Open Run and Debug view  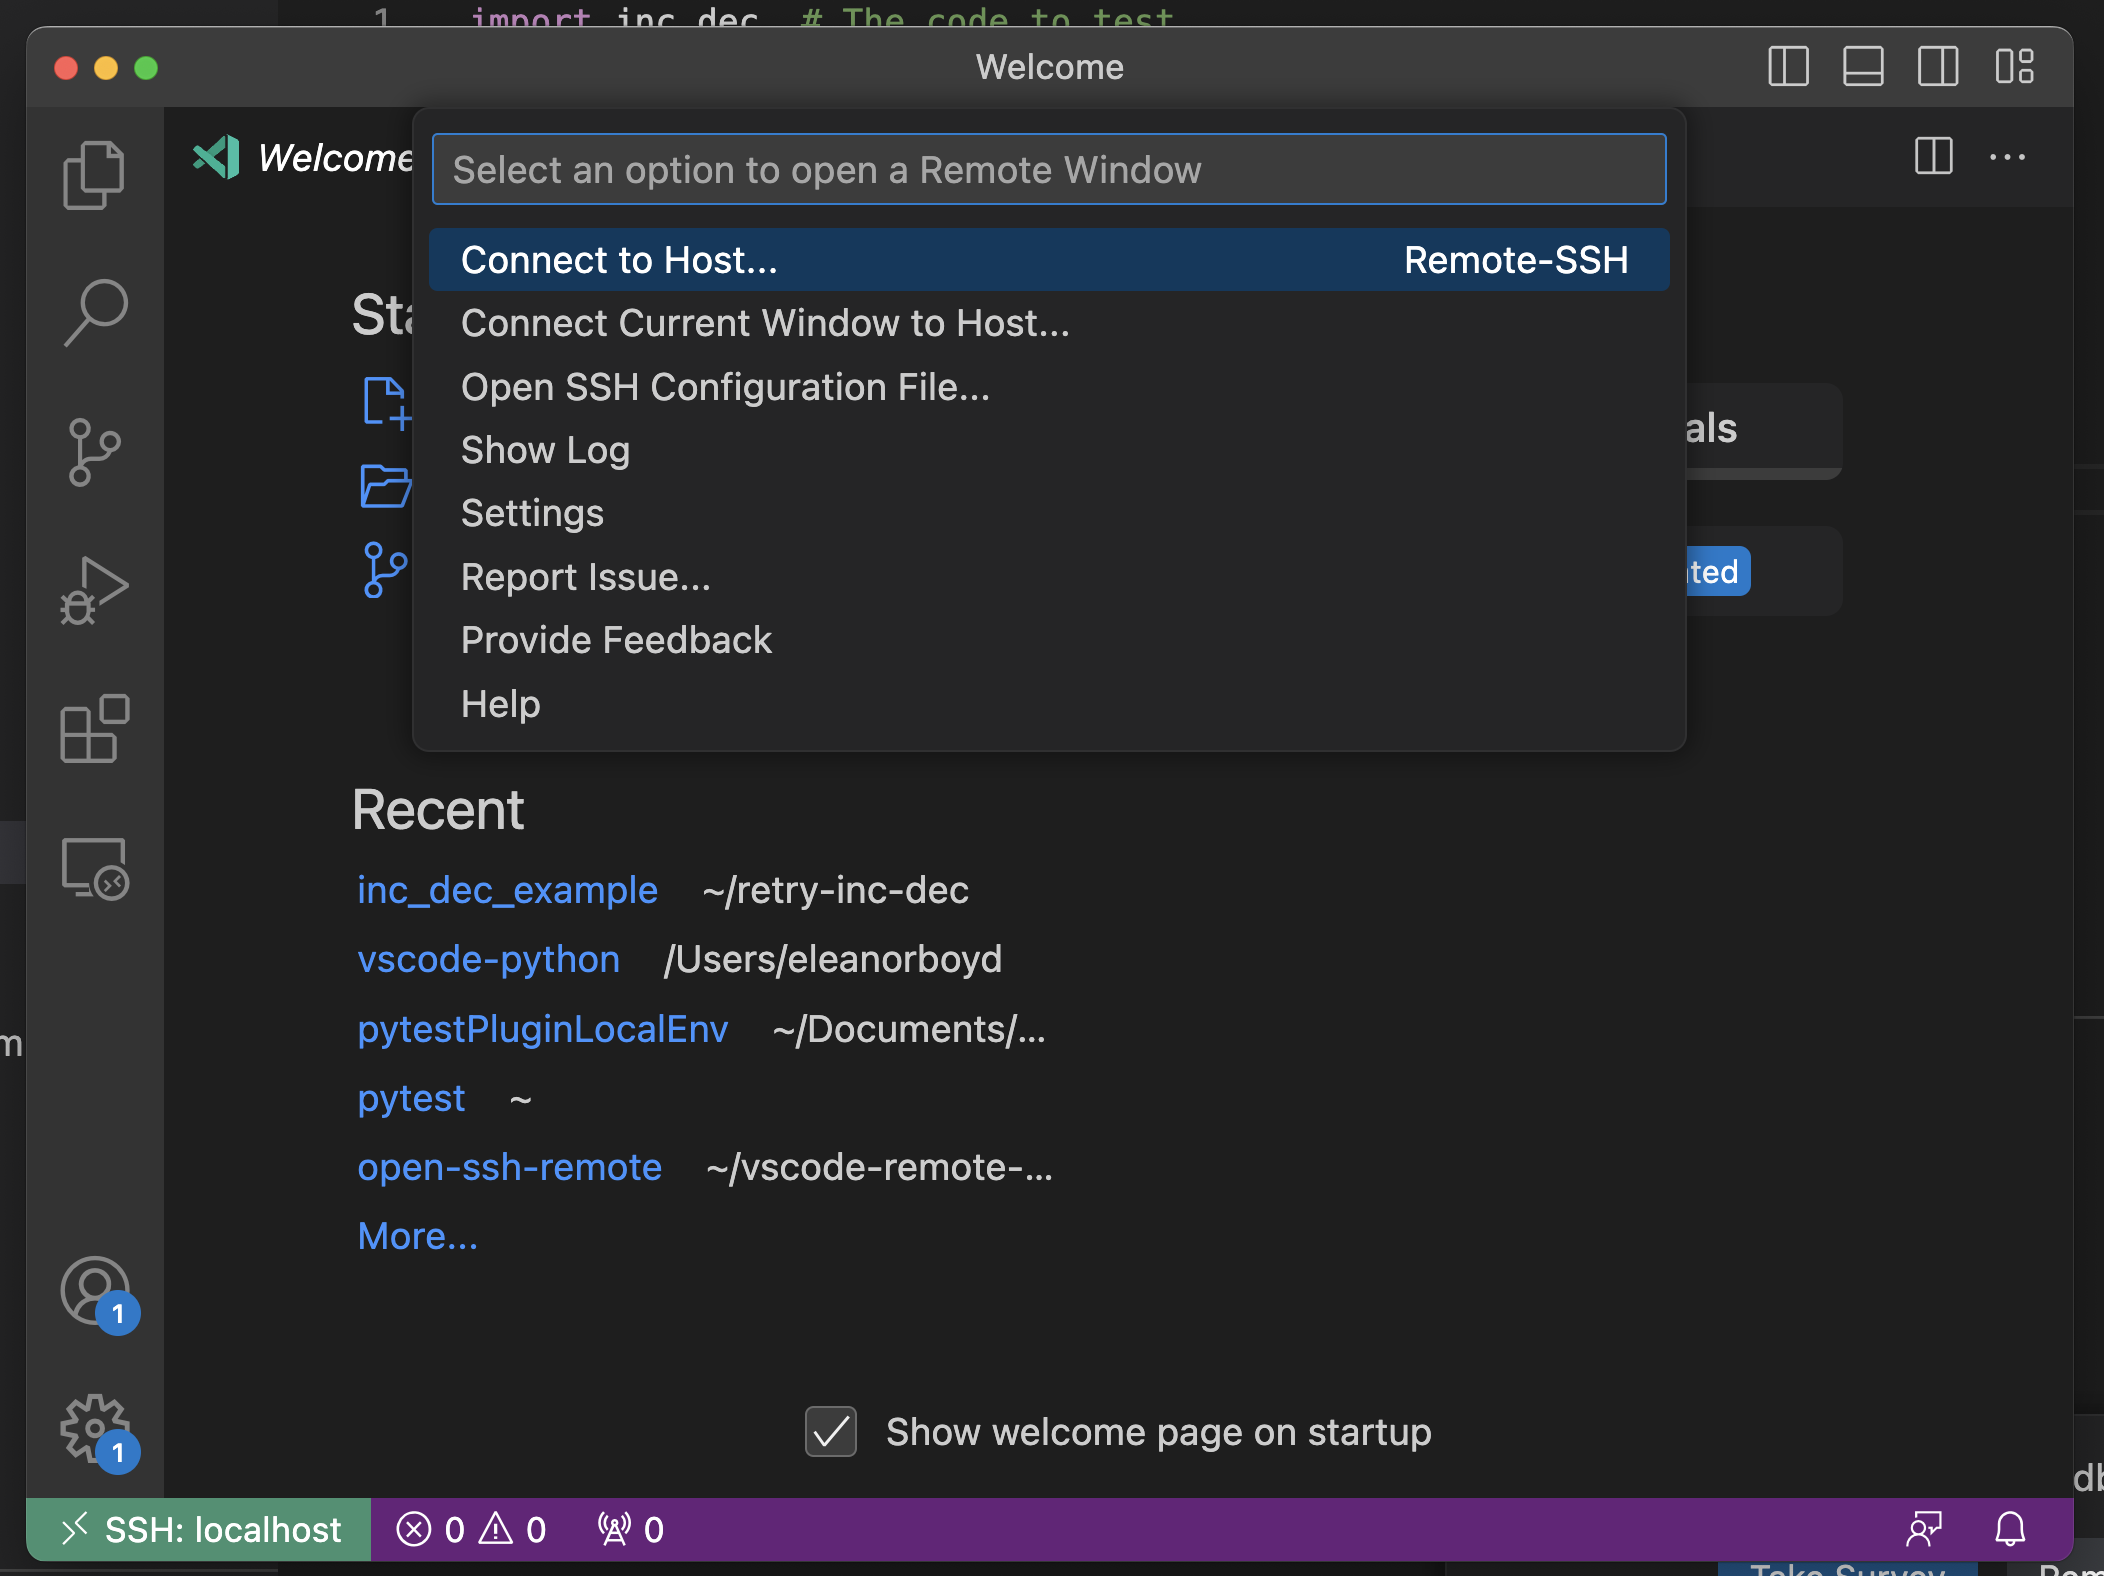94,591
